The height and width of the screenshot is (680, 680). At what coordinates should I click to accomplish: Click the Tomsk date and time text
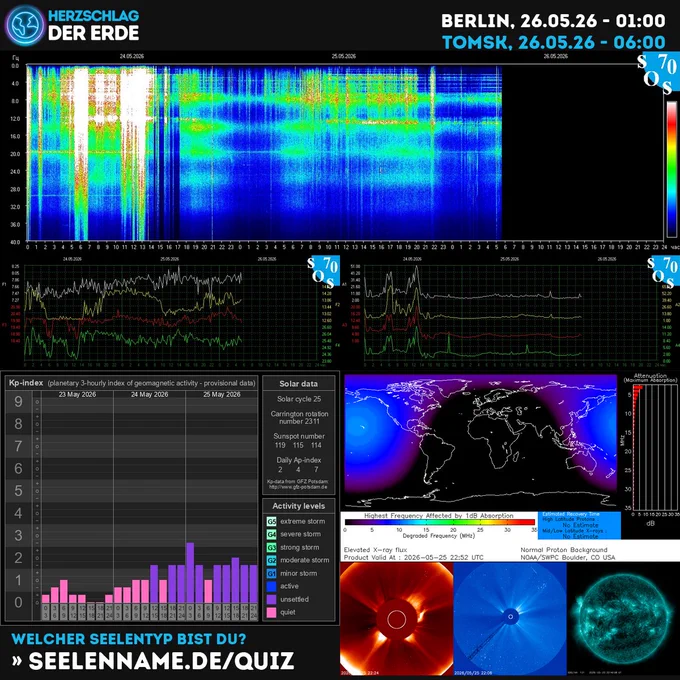coord(554,42)
